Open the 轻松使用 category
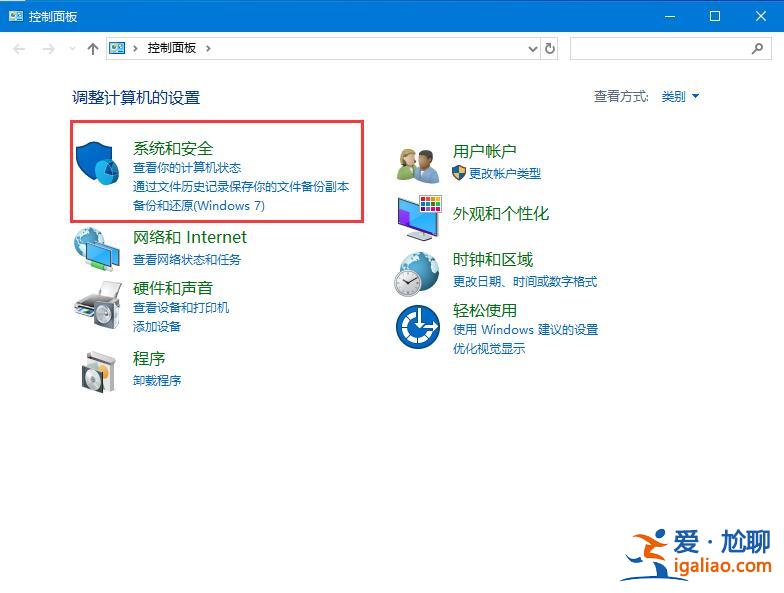Screen dimensions: 784x593 coord(484,310)
